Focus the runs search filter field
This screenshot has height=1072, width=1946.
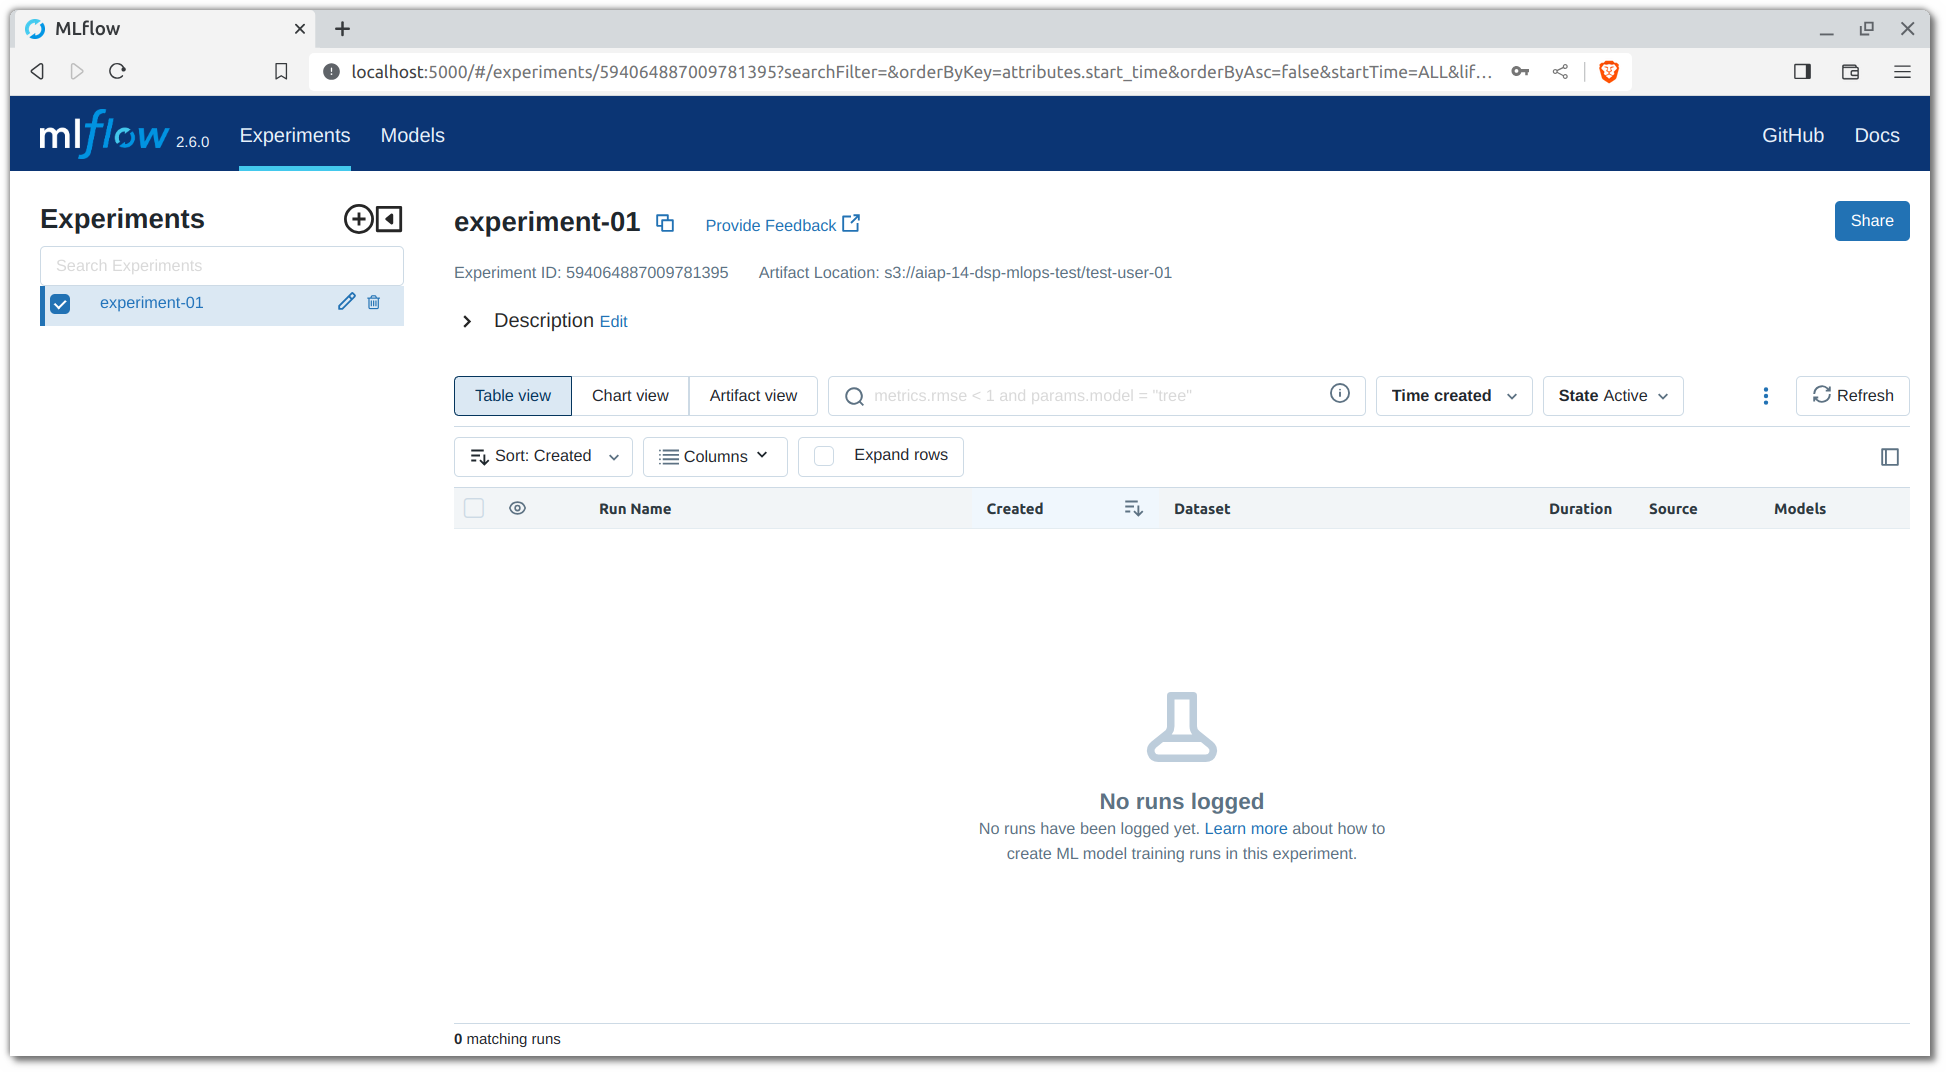tap(1096, 396)
